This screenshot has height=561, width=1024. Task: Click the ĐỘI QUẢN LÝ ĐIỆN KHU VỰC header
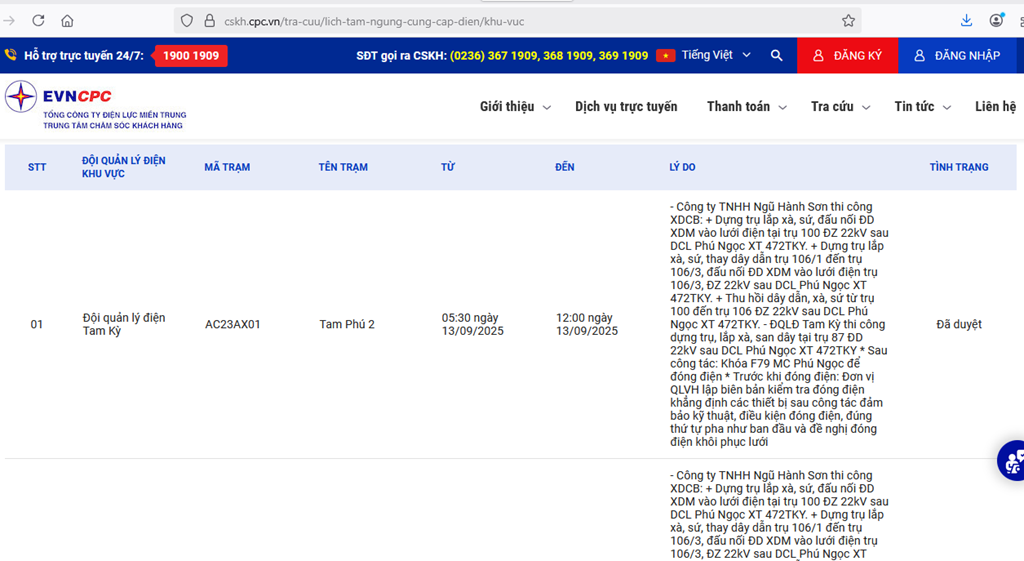pyautogui.click(x=123, y=167)
